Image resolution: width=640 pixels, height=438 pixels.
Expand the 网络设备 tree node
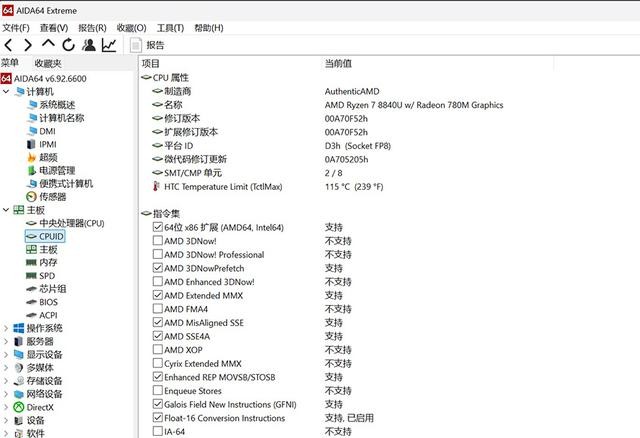coord(6,394)
